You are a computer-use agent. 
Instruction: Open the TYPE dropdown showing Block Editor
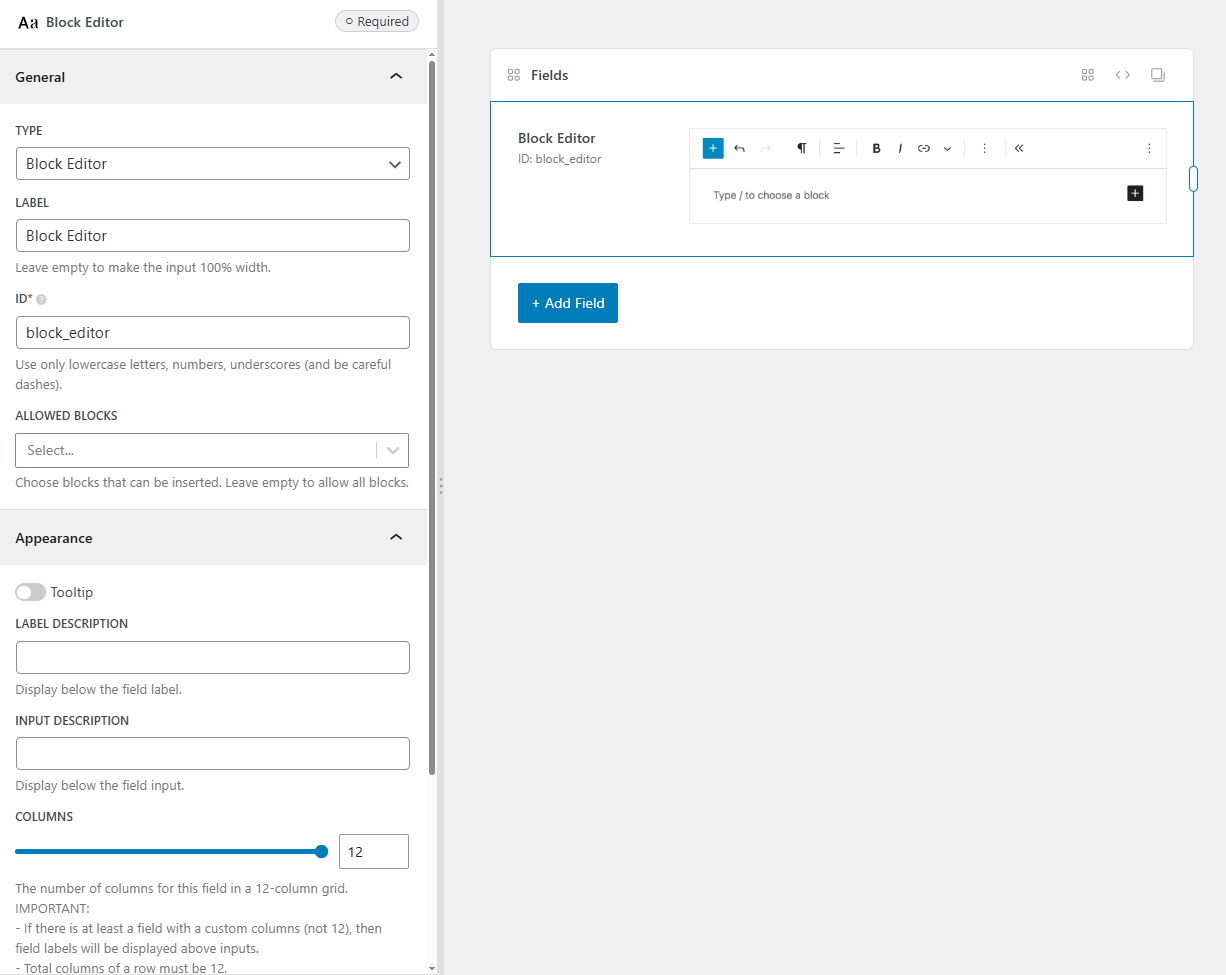(212, 163)
